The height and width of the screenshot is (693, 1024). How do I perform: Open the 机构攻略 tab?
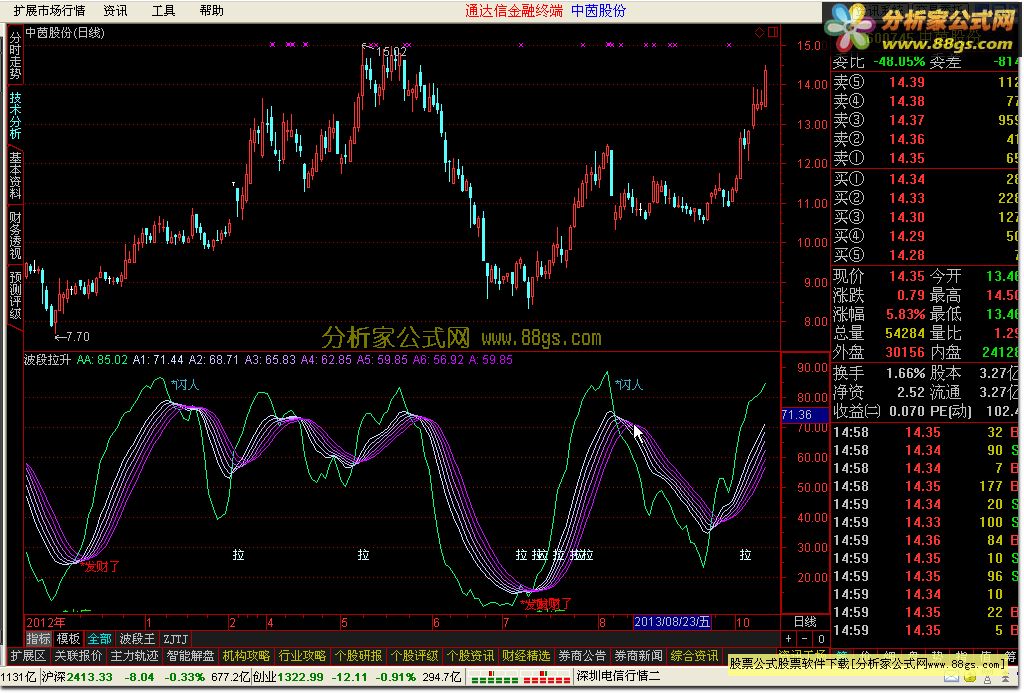(x=246, y=656)
